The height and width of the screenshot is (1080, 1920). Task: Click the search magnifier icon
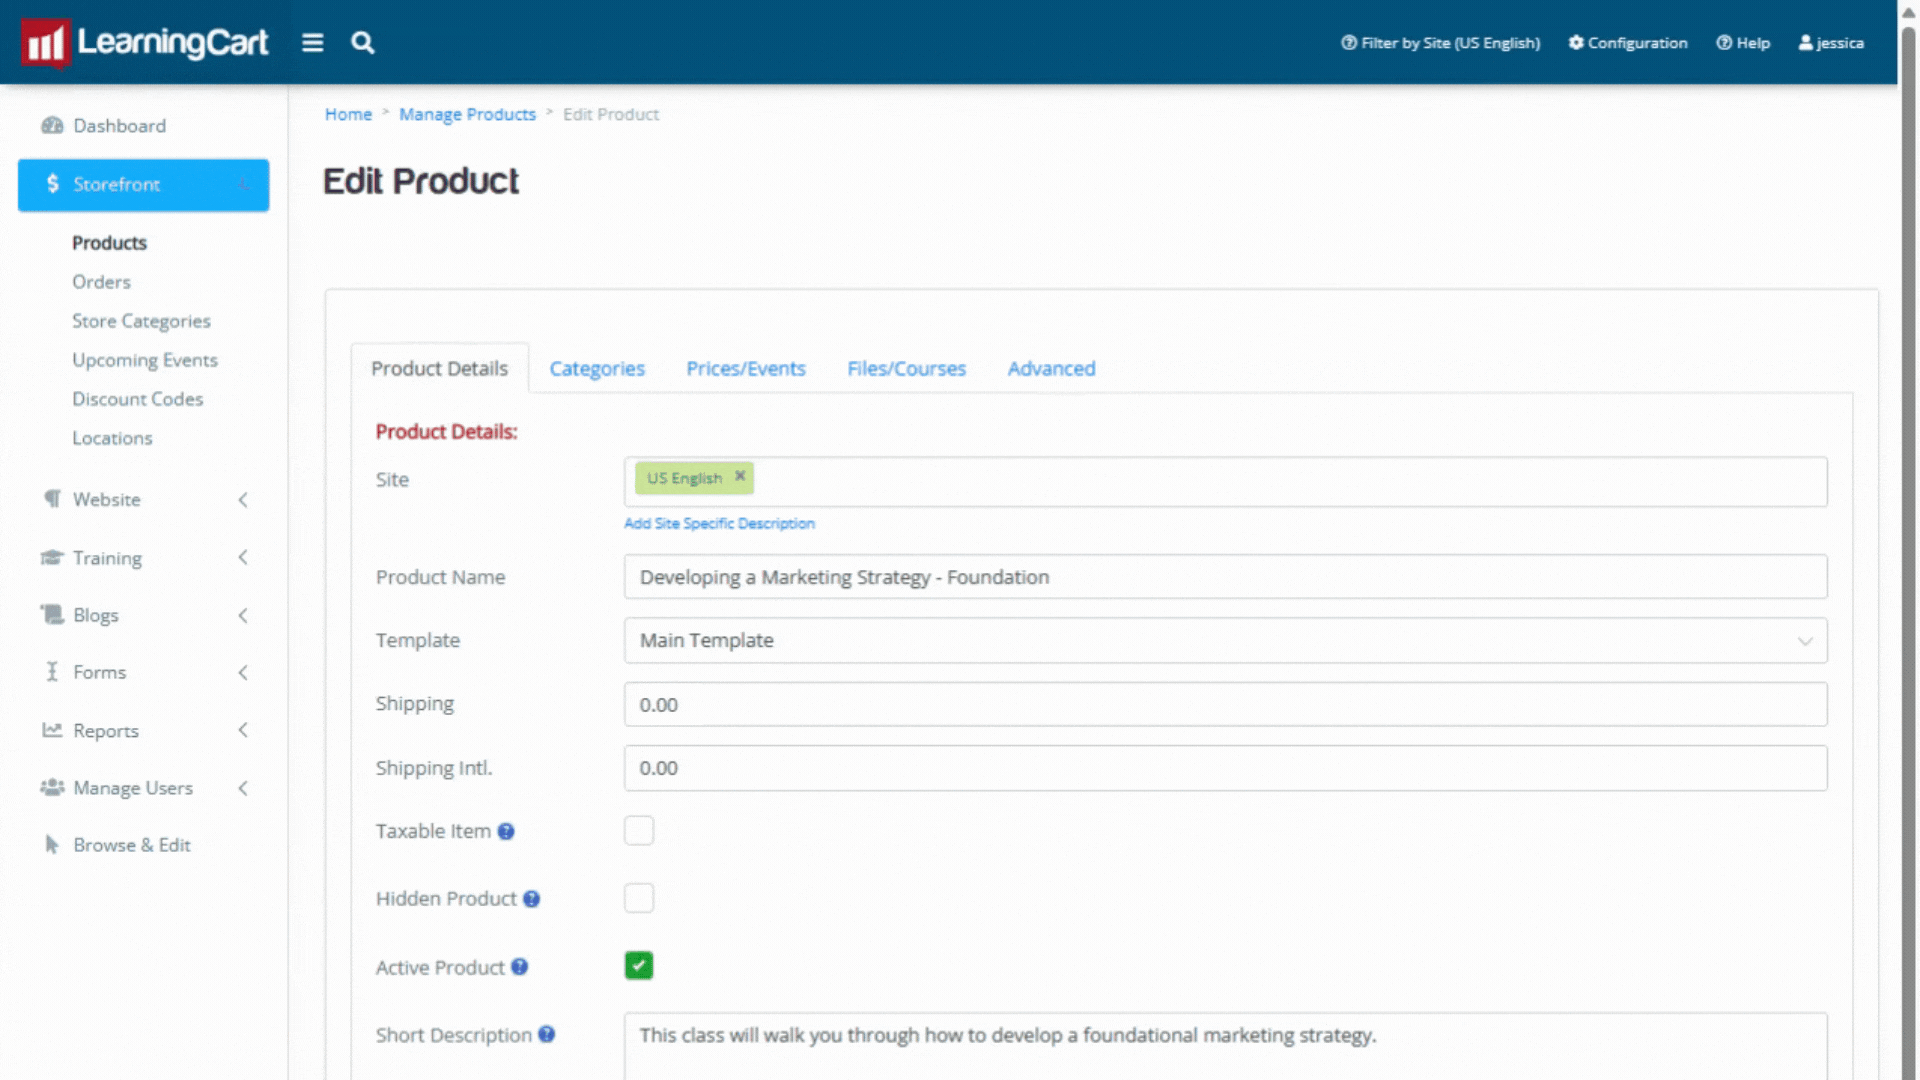click(x=362, y=43)
